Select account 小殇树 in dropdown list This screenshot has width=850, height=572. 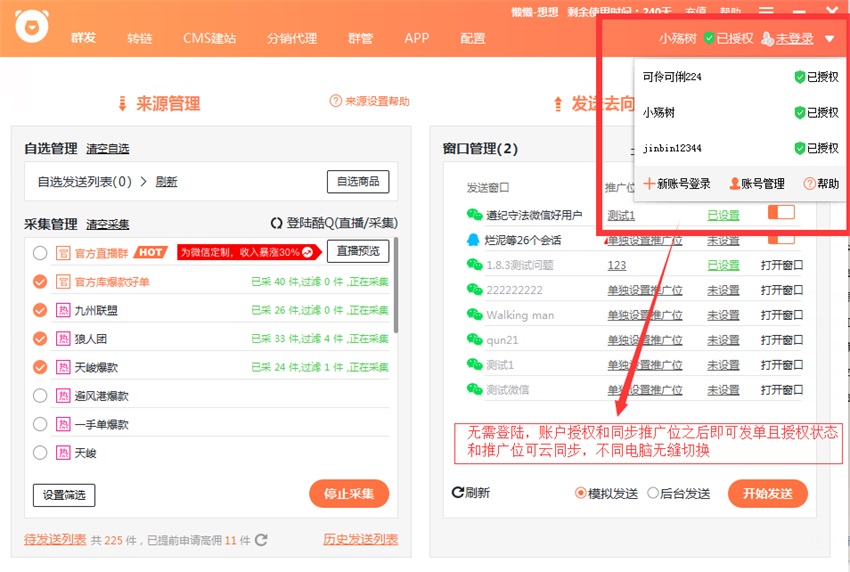click(x=659, y=112)
